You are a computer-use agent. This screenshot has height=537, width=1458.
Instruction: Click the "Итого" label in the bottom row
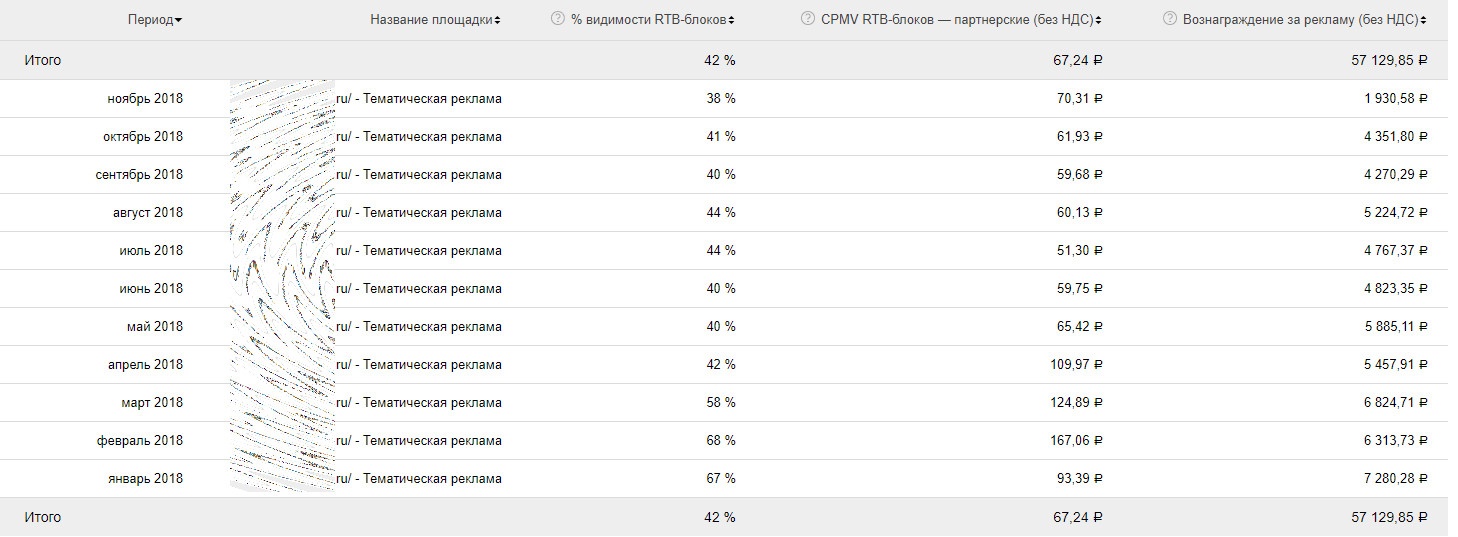click(43, 518)
